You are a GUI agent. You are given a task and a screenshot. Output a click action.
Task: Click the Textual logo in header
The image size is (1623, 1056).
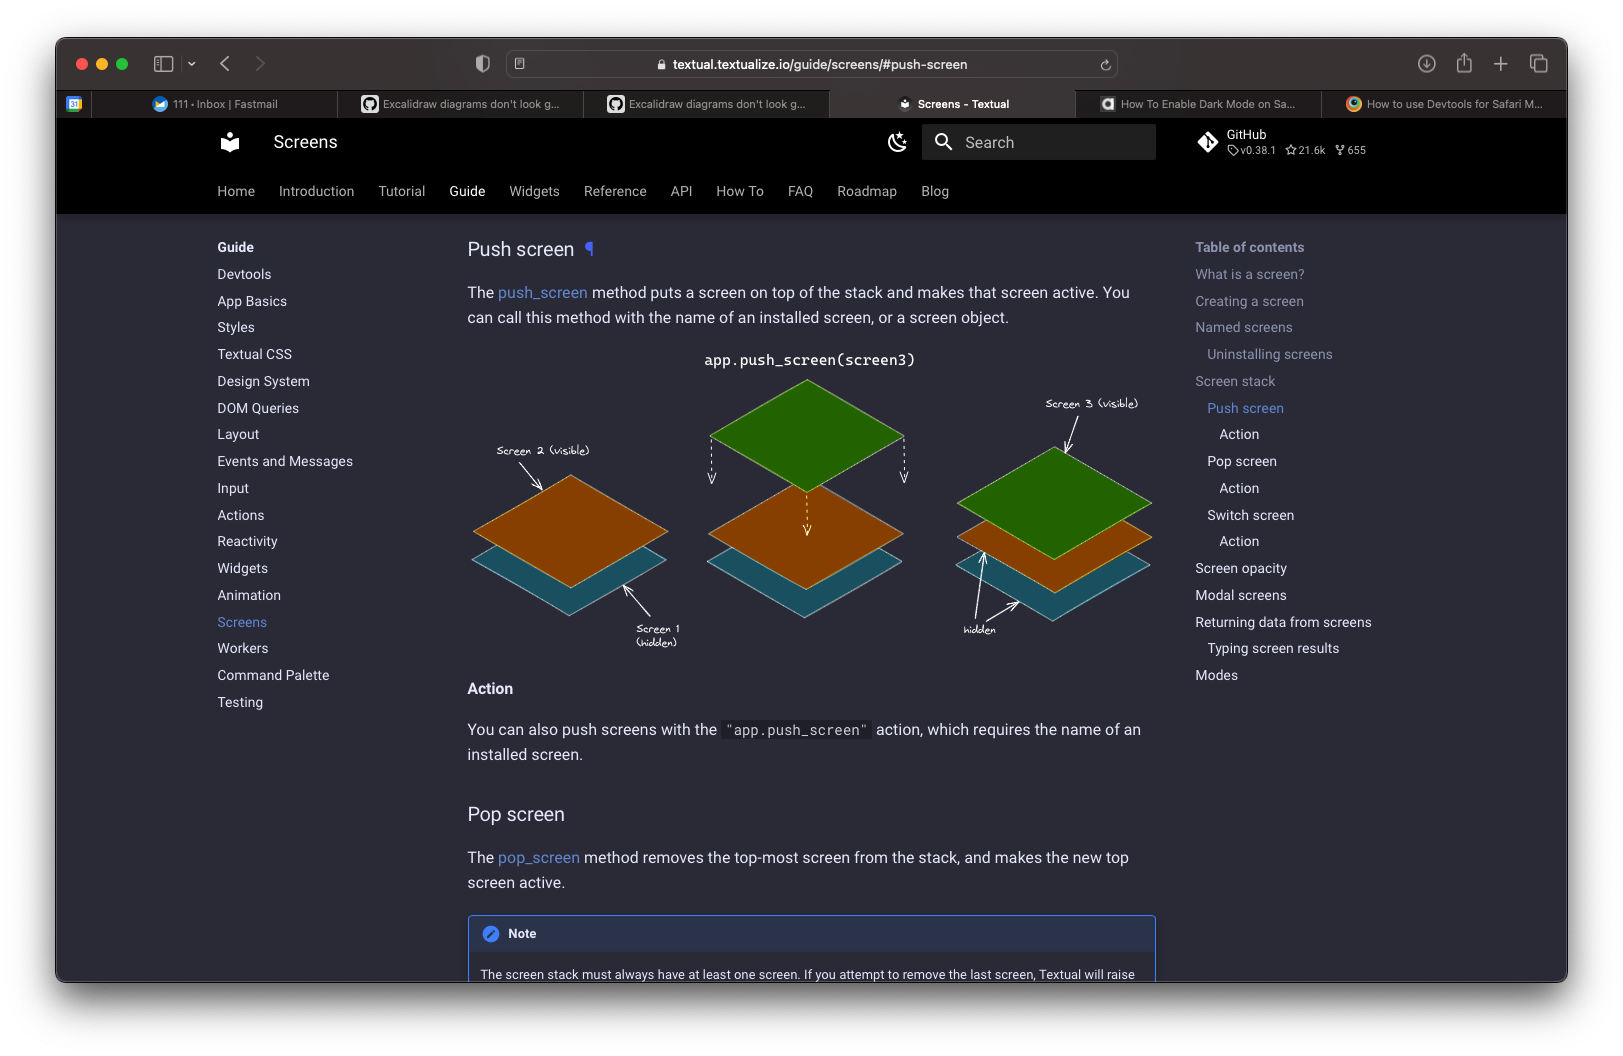tap(230, 142)
